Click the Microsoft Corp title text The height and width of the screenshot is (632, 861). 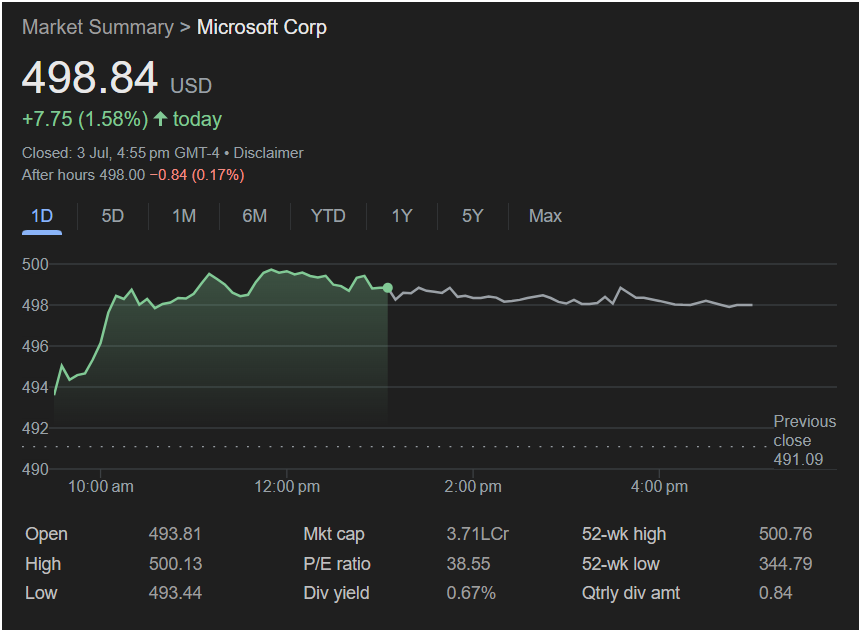click(262, 27)
